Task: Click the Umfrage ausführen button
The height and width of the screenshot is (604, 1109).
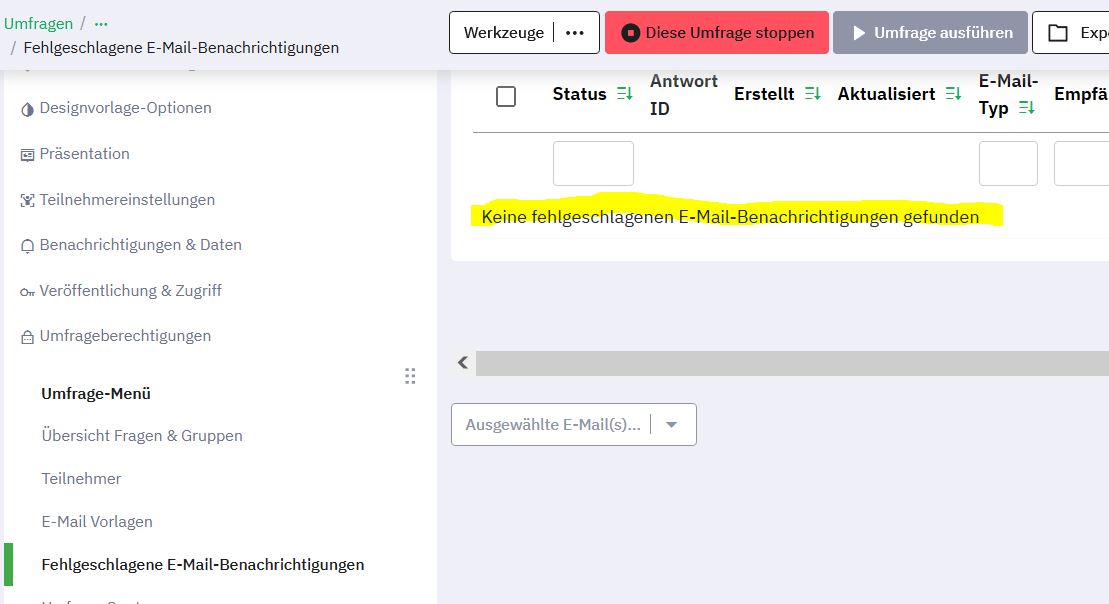Action: [x=930, y=33]
